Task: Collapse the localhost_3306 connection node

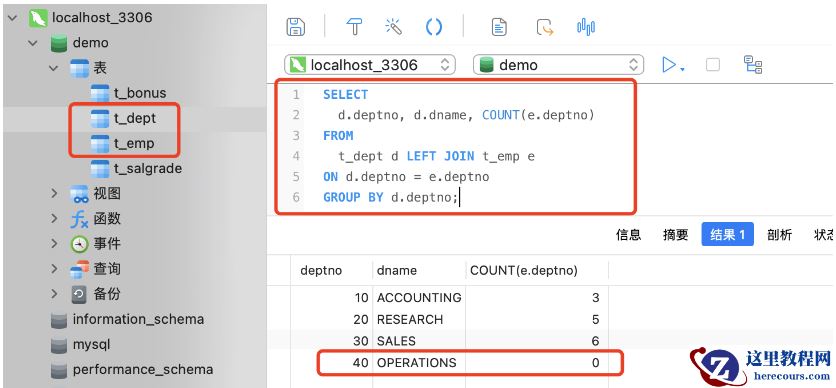Action: click(x=13, y=18)
